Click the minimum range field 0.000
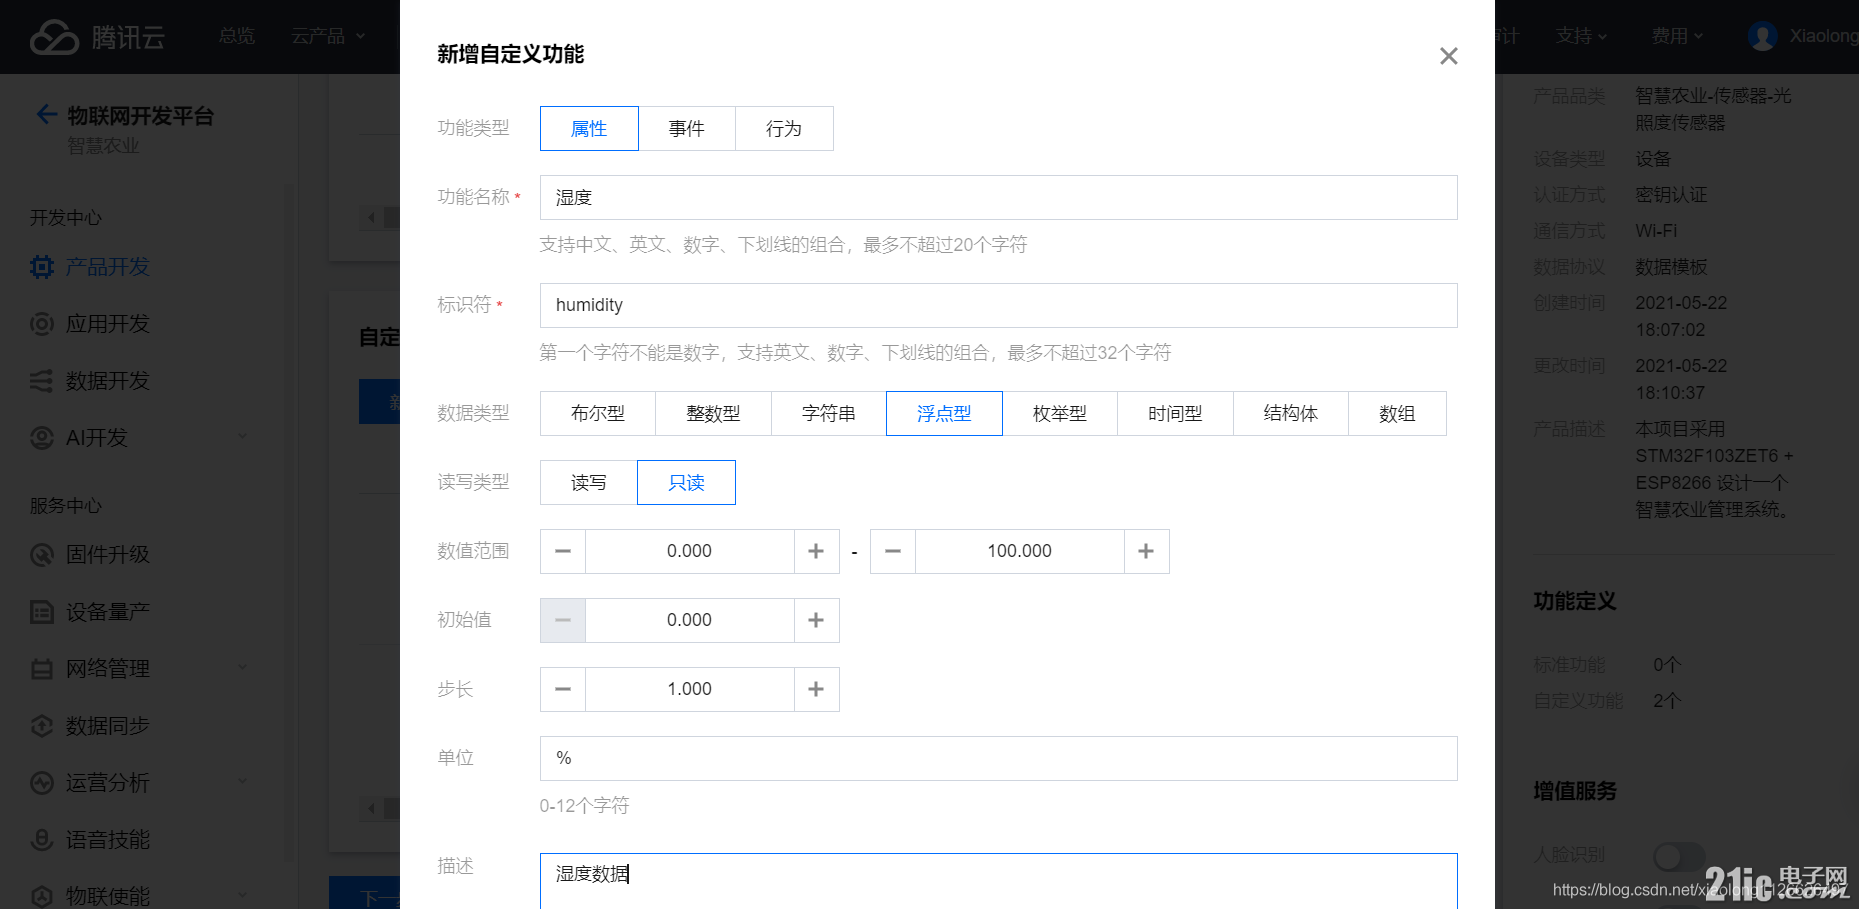This screenshot has width=1859, height=909. coord(690,552)
